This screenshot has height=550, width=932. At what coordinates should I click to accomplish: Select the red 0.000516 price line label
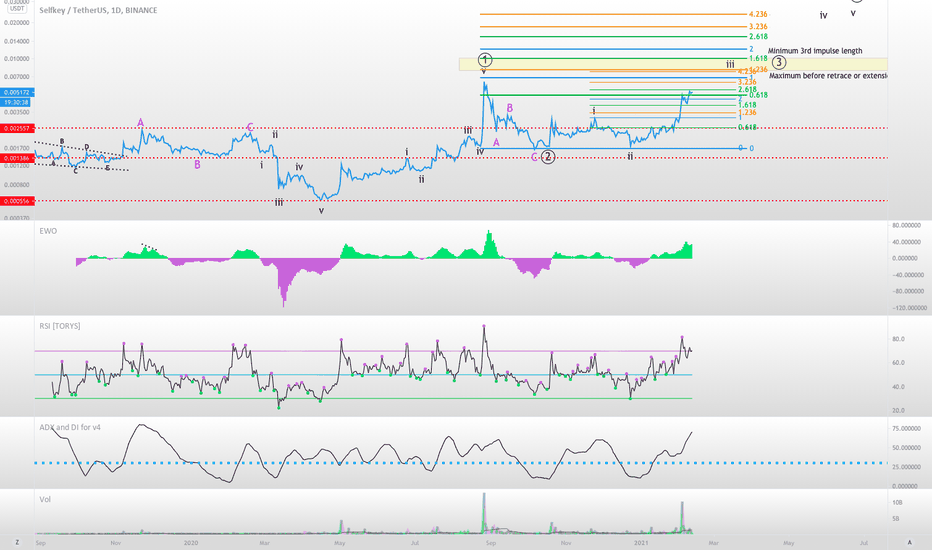point(17,202)
